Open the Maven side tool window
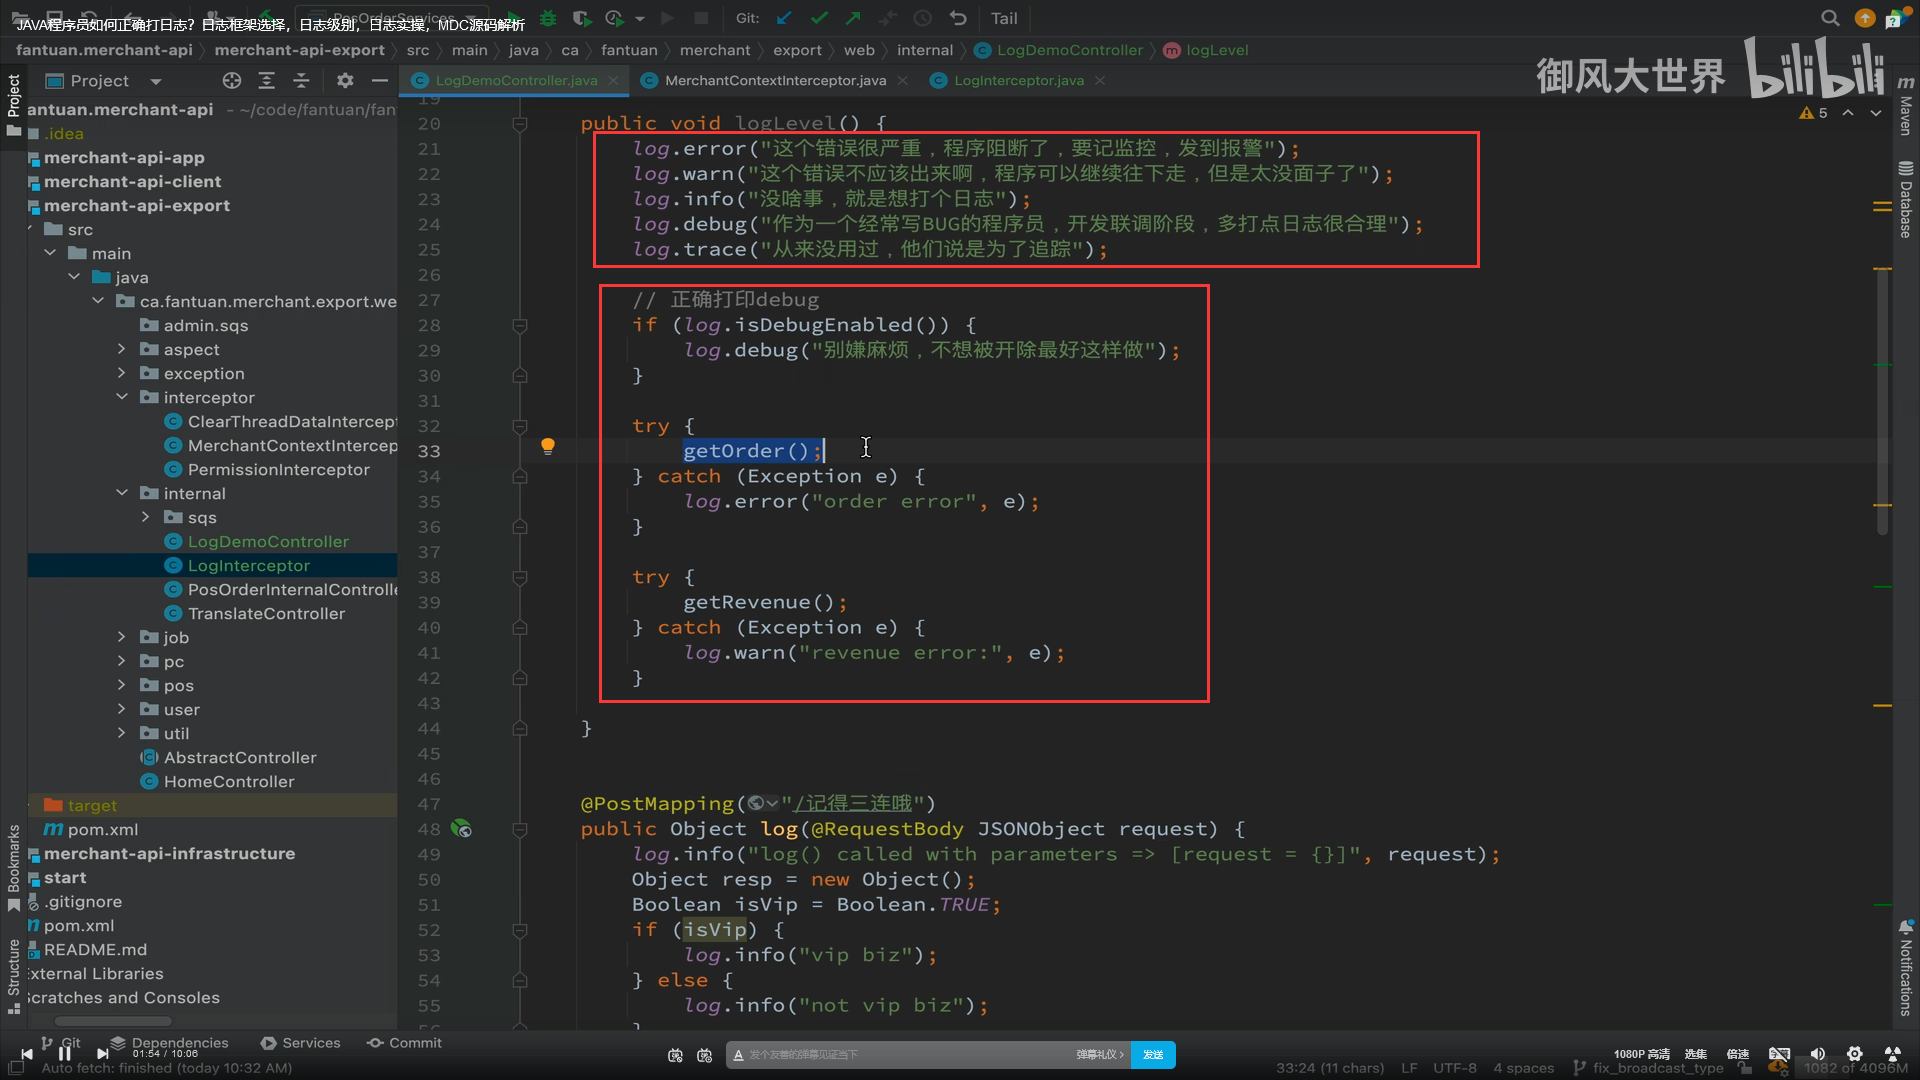 [x=1906, y=105]
